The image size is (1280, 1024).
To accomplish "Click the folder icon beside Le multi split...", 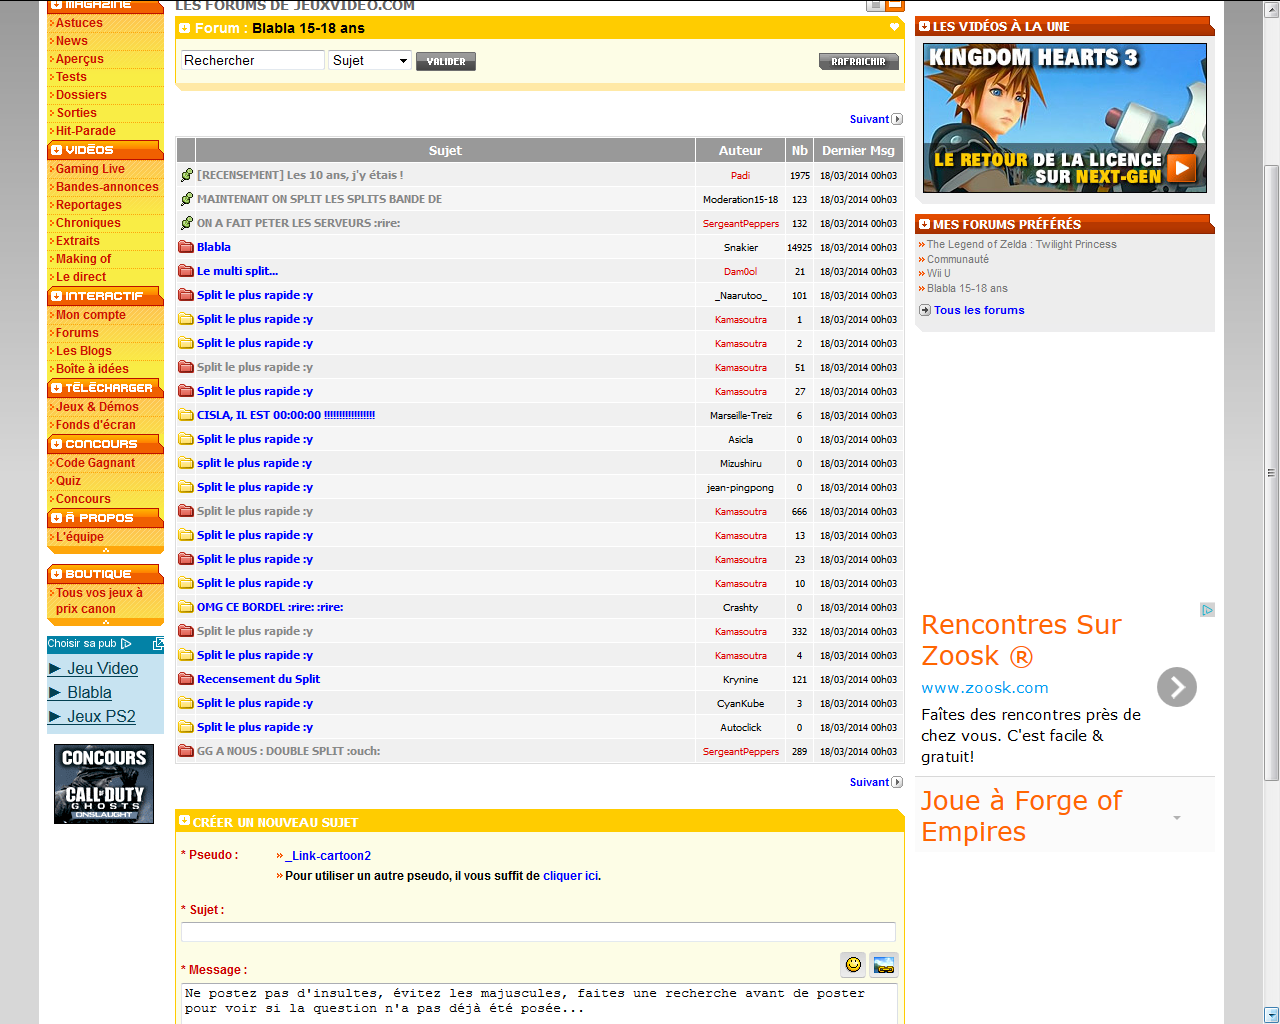I will [x=186, y=271].
